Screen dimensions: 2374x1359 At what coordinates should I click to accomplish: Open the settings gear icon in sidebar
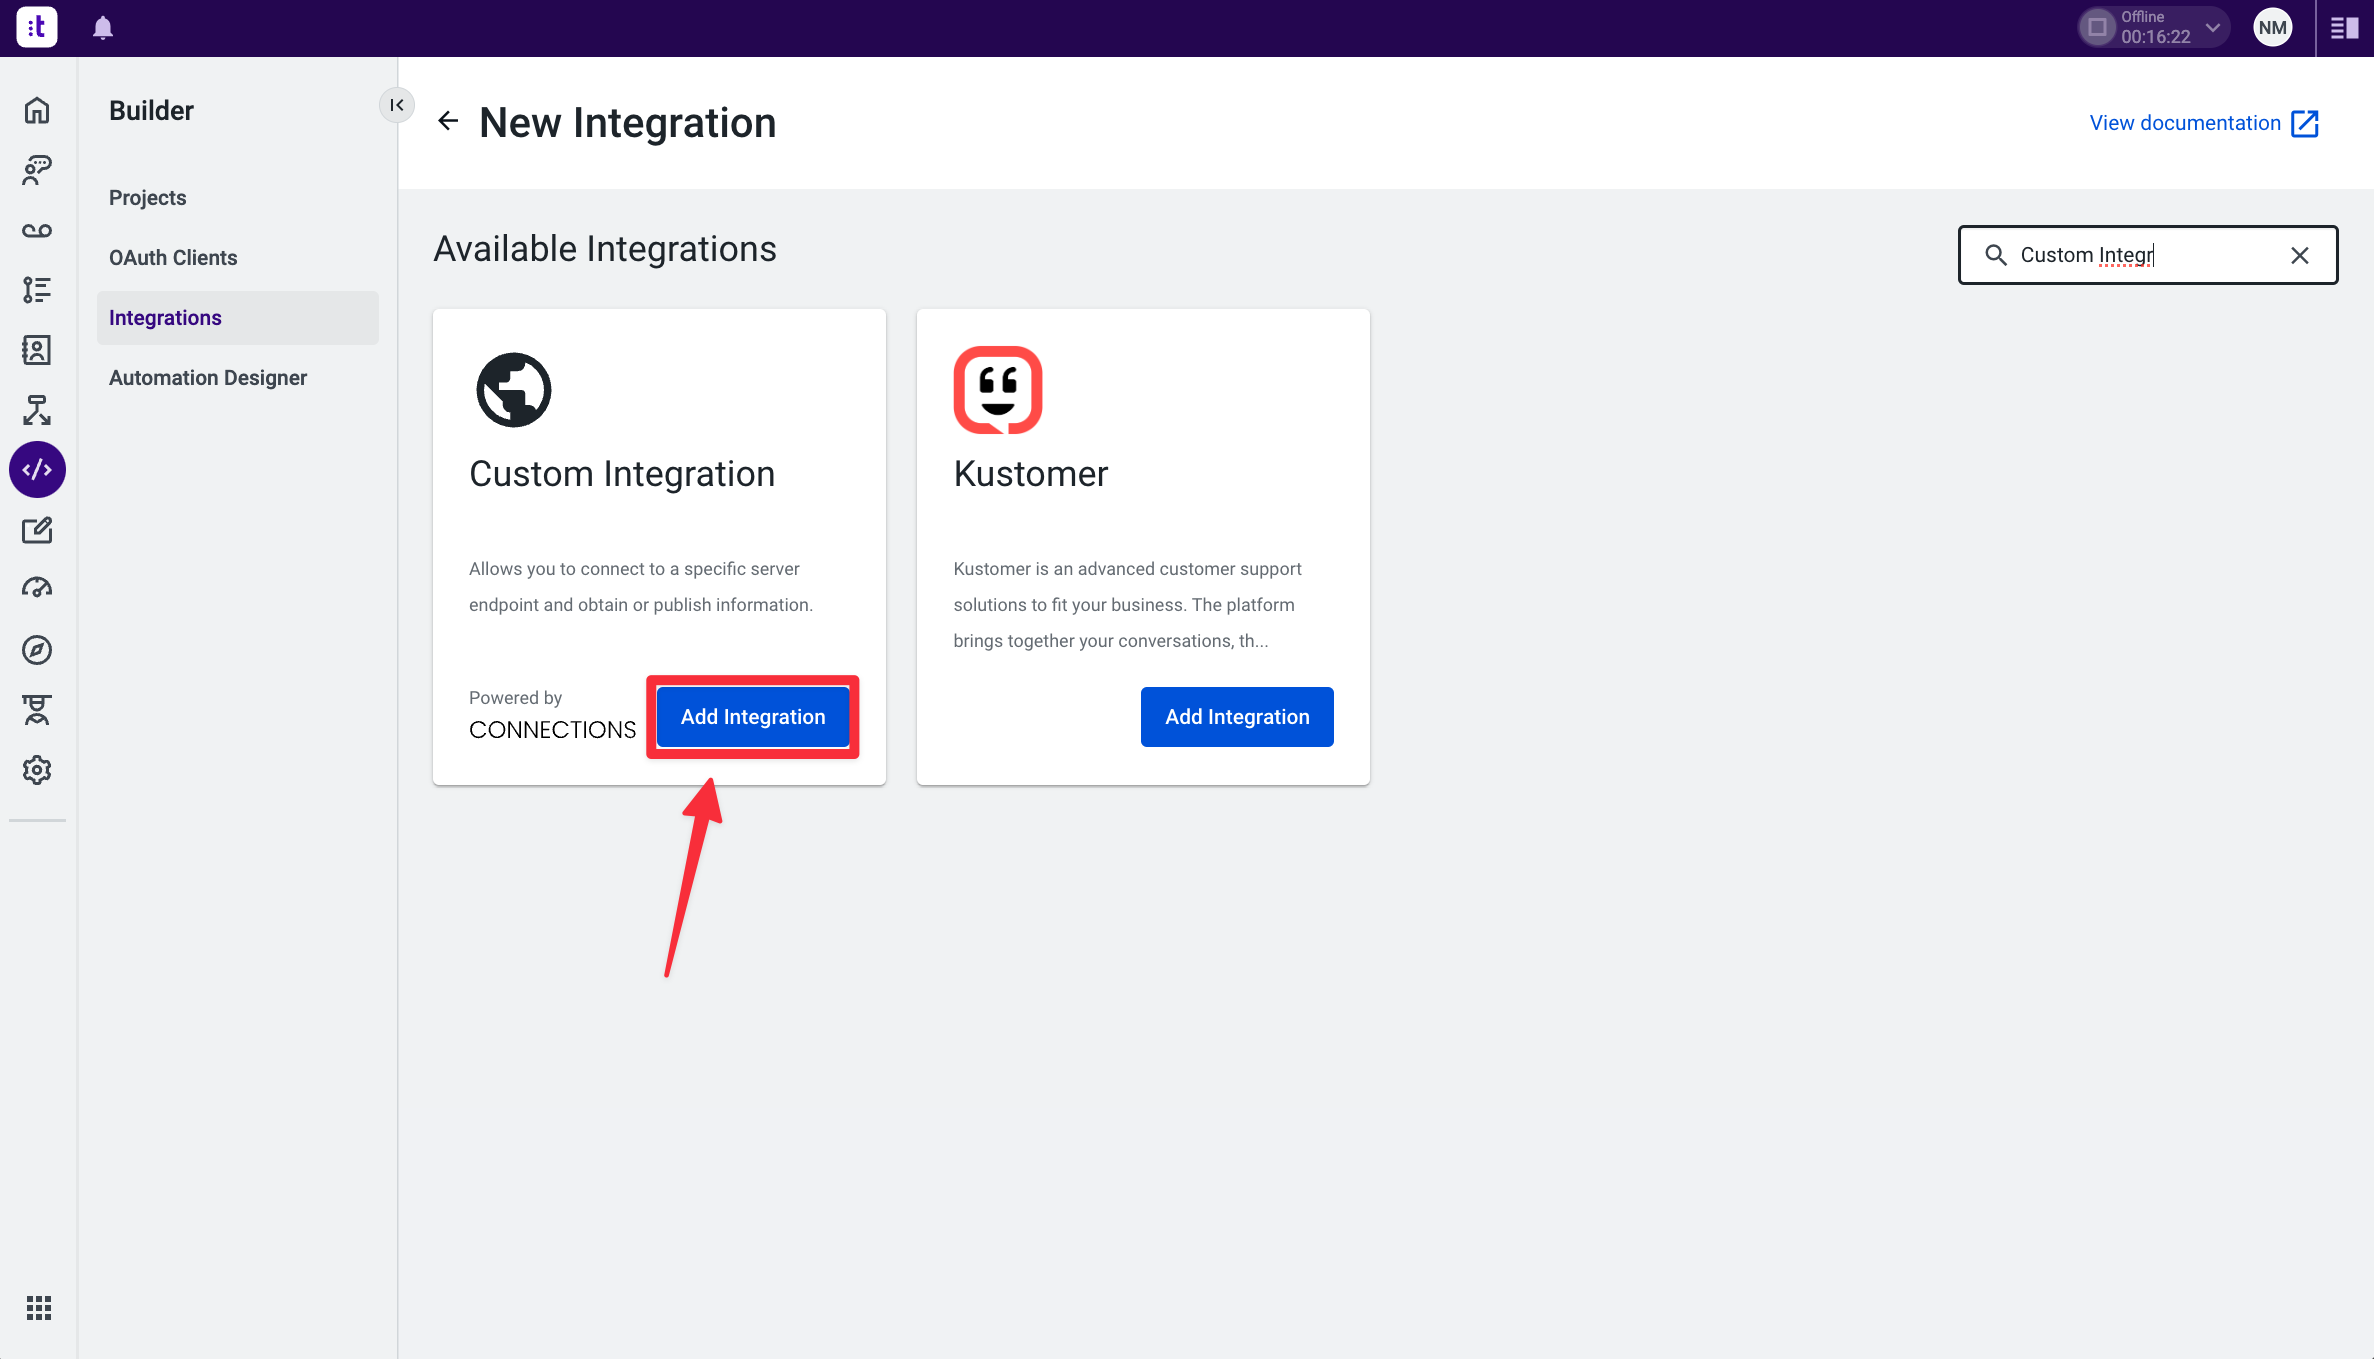37,770
